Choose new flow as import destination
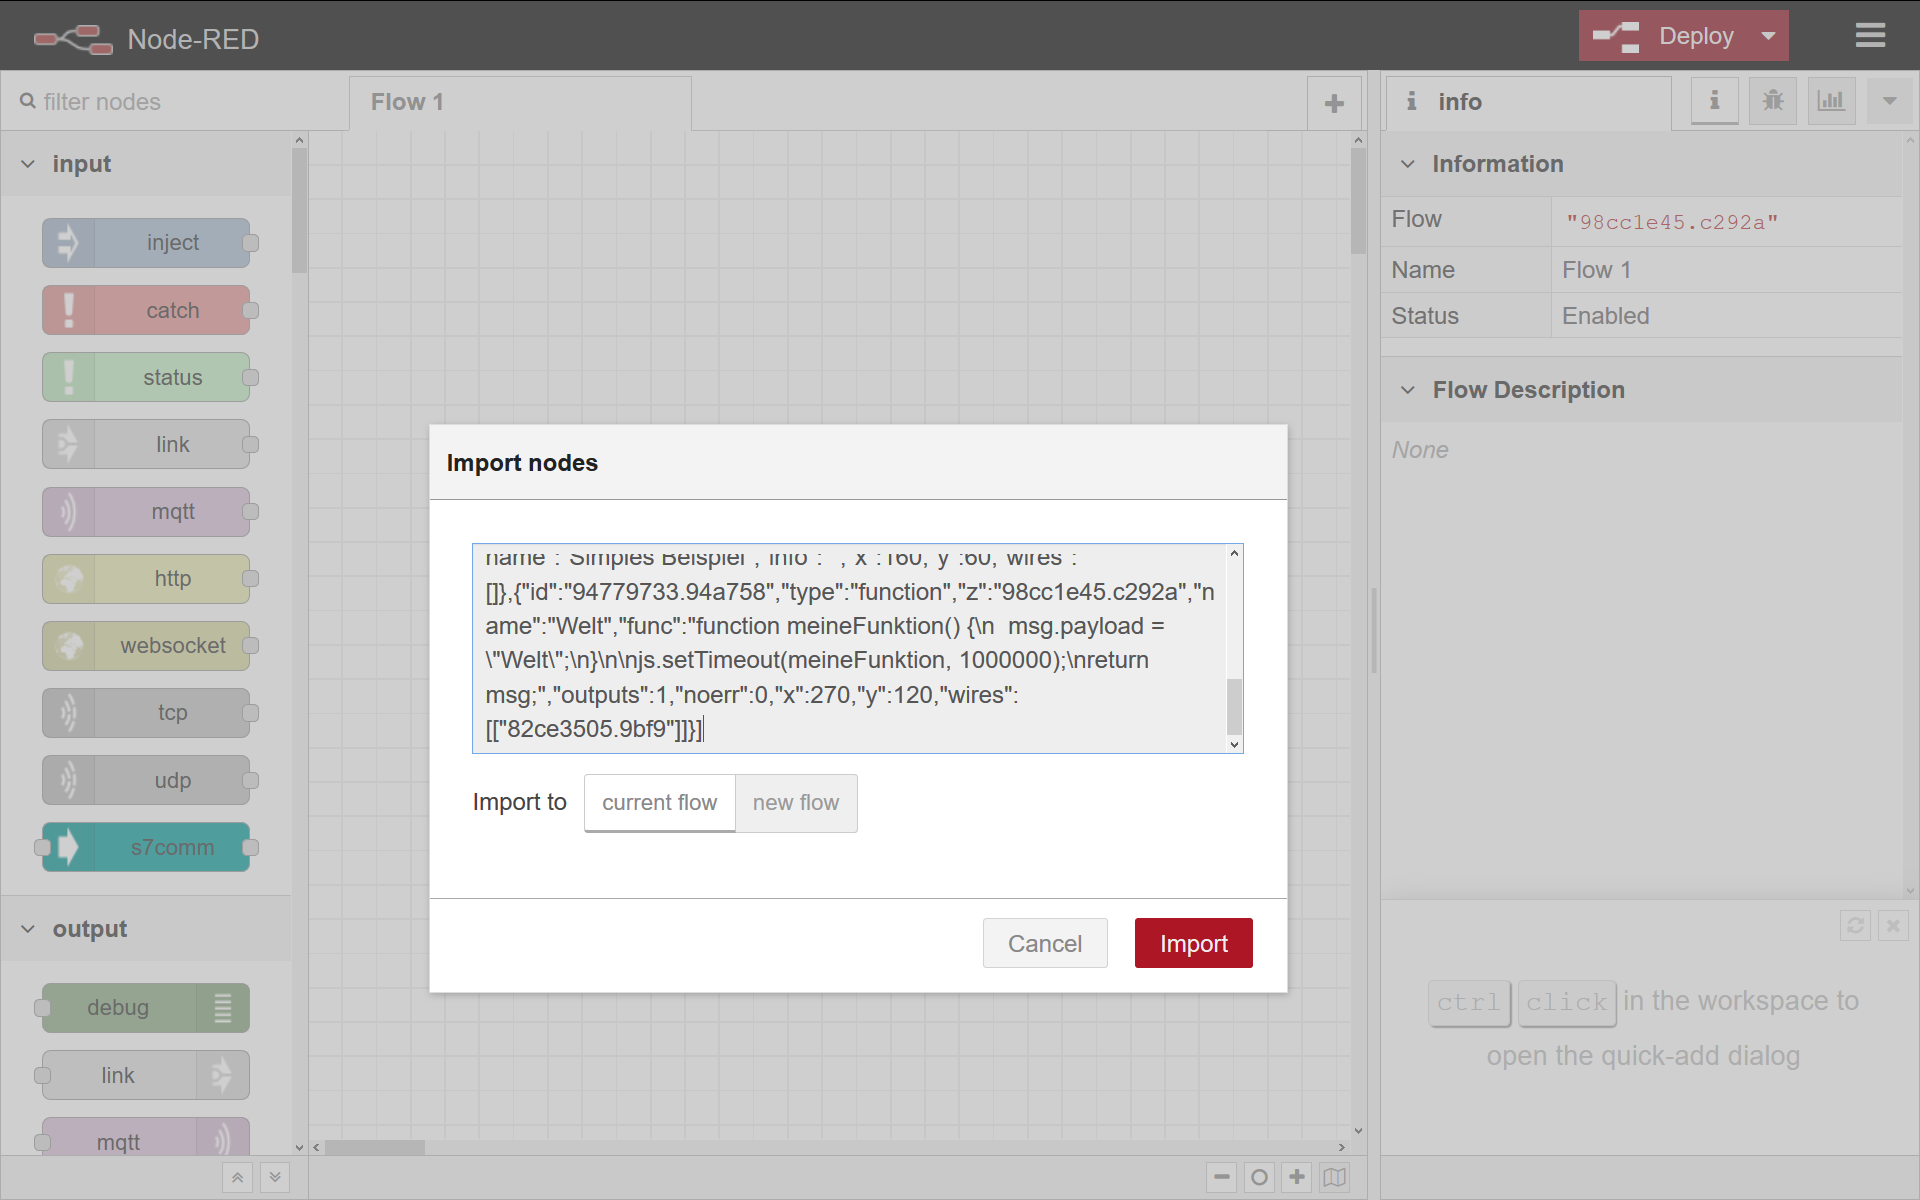Image resolution: width=1920 pixels, height=1200 pixels. pos(796,803)
